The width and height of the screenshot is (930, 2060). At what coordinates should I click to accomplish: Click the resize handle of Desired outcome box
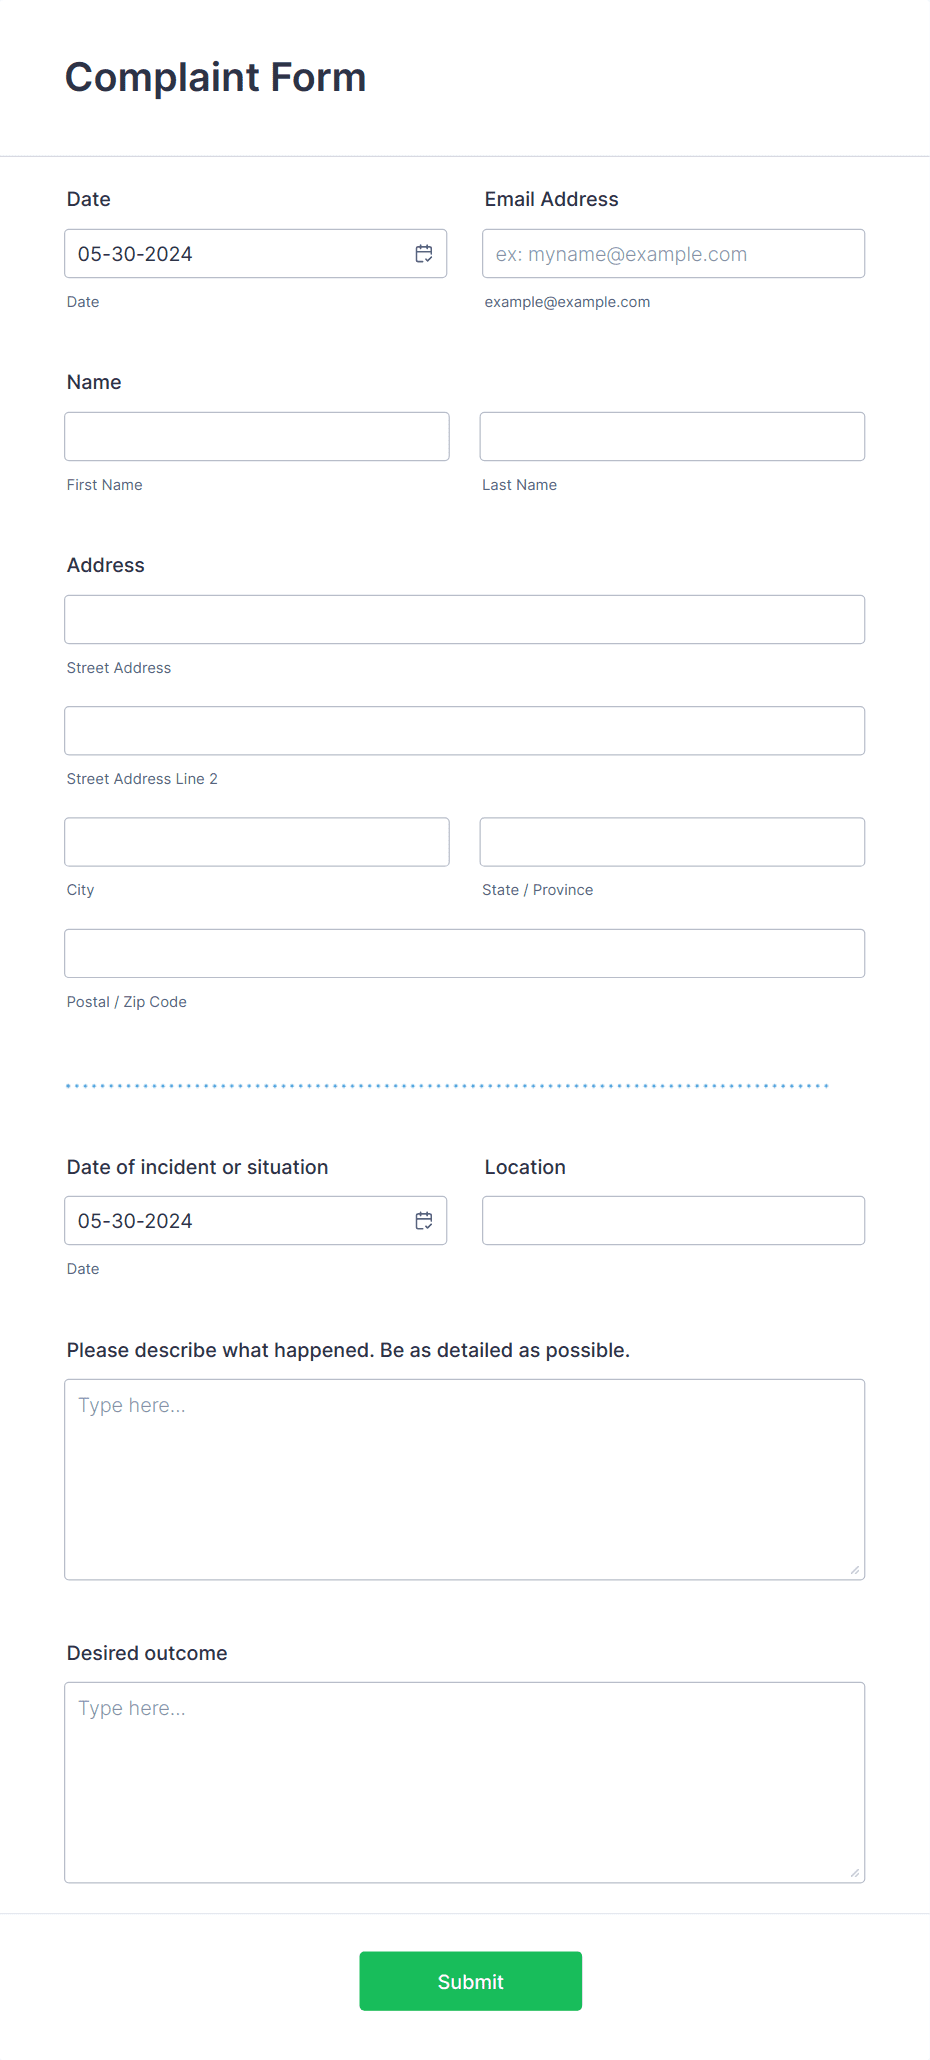point(855,1873)
